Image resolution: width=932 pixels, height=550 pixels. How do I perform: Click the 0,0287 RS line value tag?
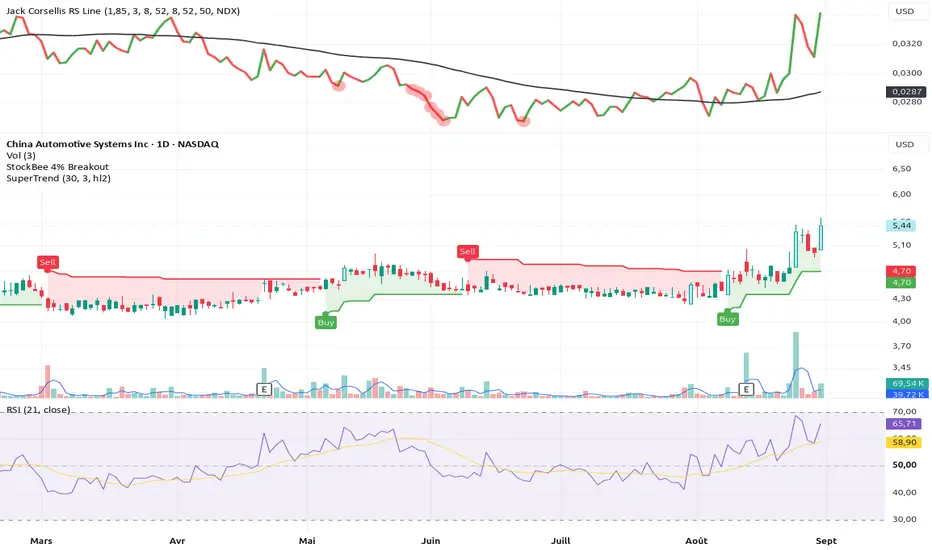coord(906,92)
